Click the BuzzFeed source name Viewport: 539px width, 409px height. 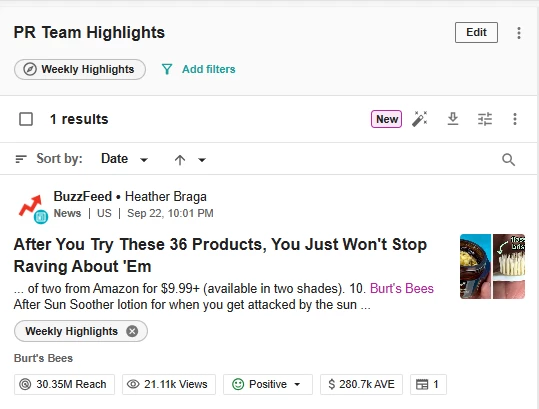point(82,197)
